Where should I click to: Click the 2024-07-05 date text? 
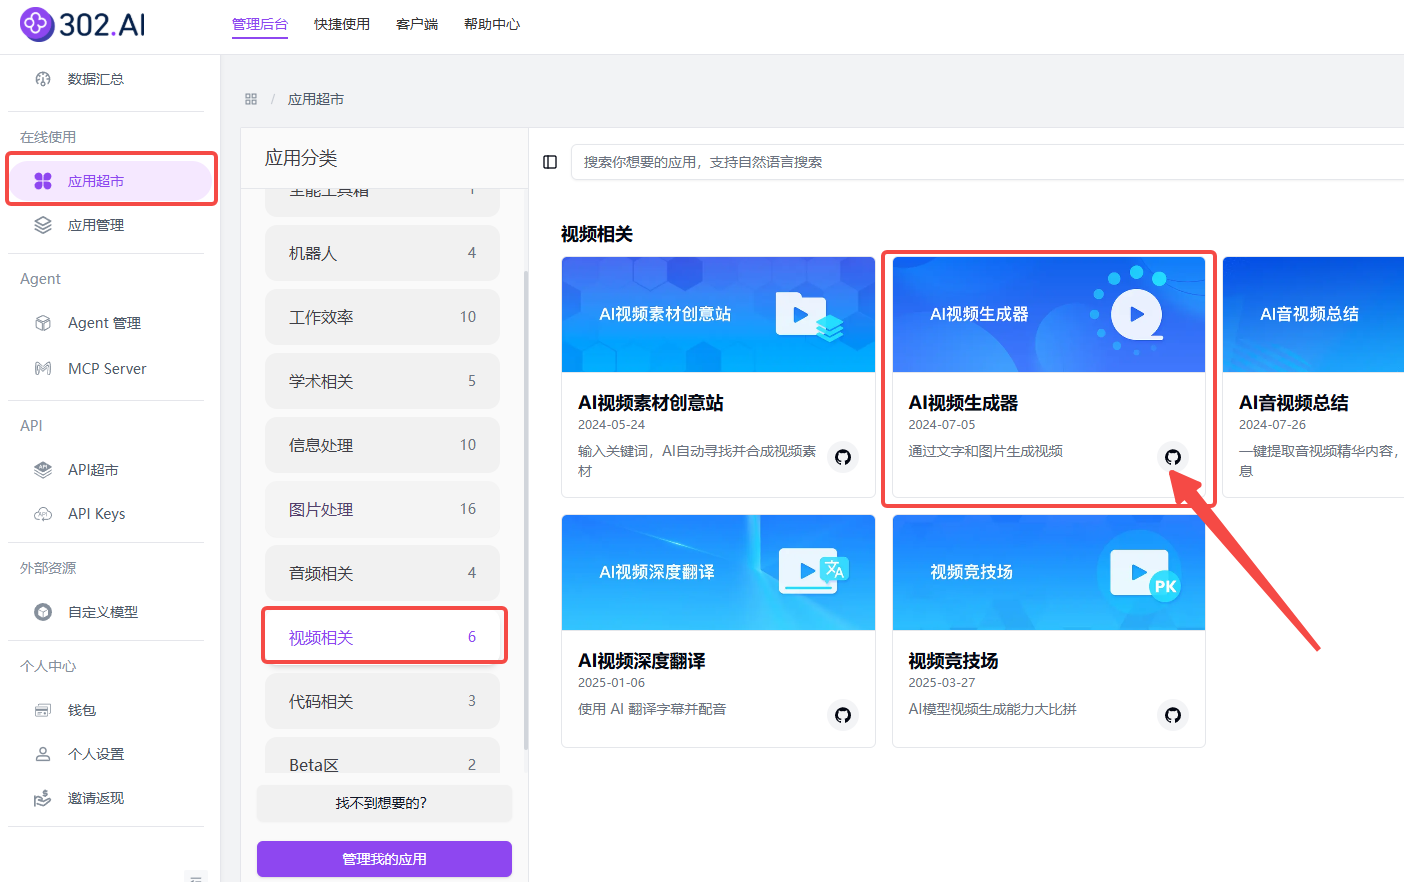(942, 425)
